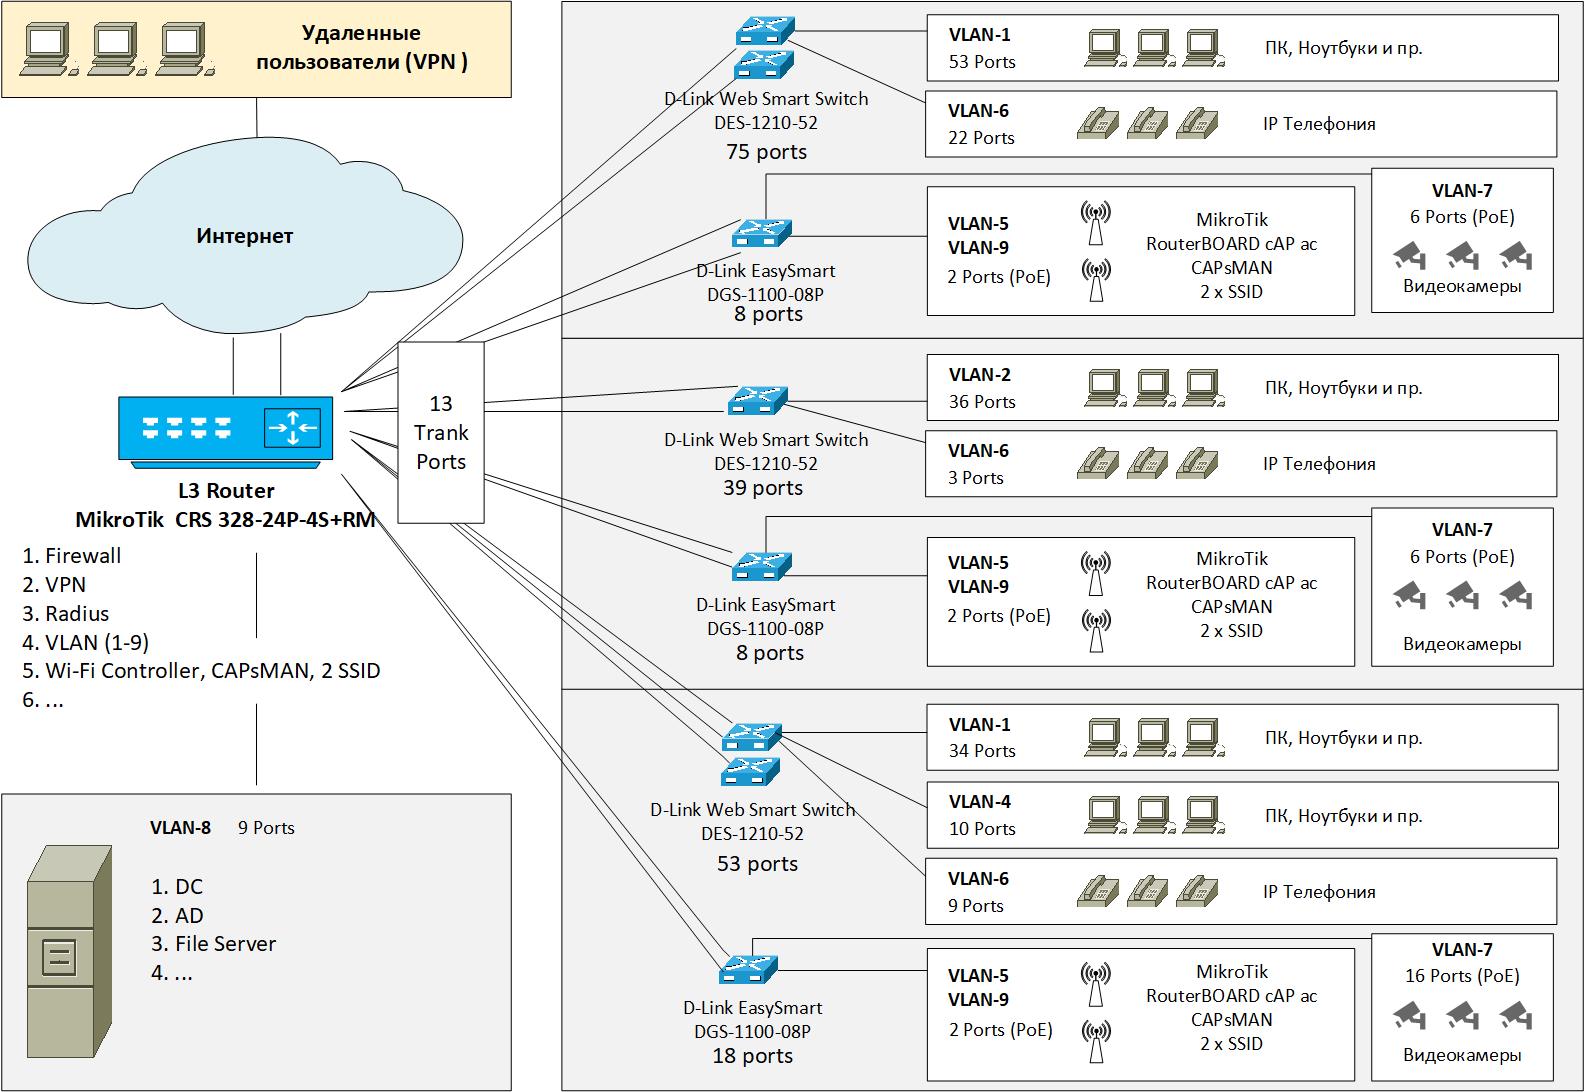1585x1092 pixels.
Task: Select 'IP Телефония' in VLAN-6 9 Ports row
Action: 1319,892
